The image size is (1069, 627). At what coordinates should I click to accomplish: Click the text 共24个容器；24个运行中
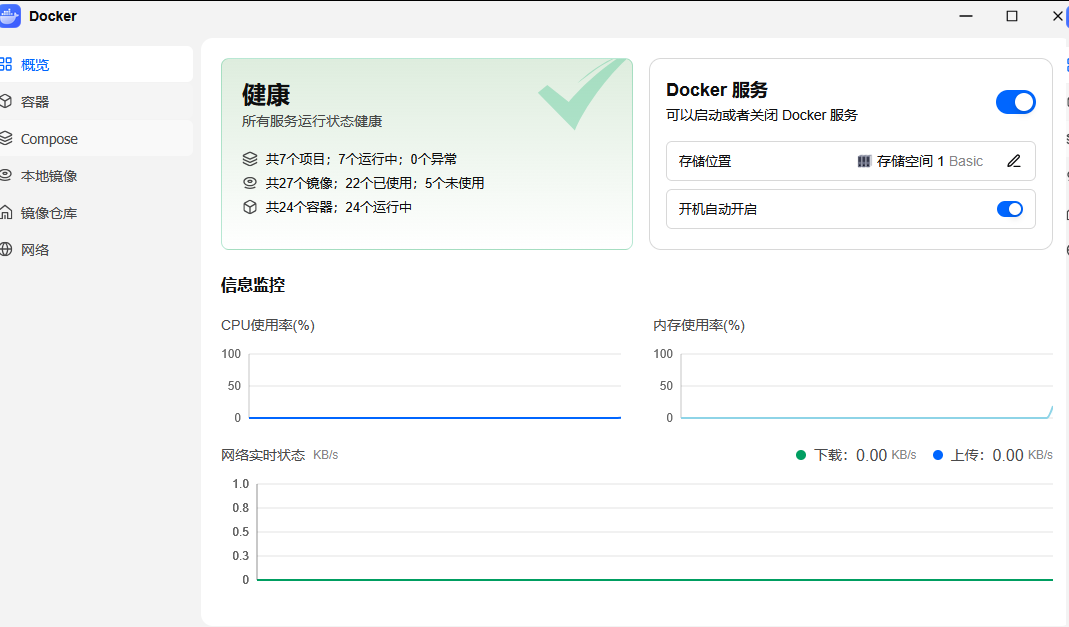pyautogui.click(x=339, y=207)
